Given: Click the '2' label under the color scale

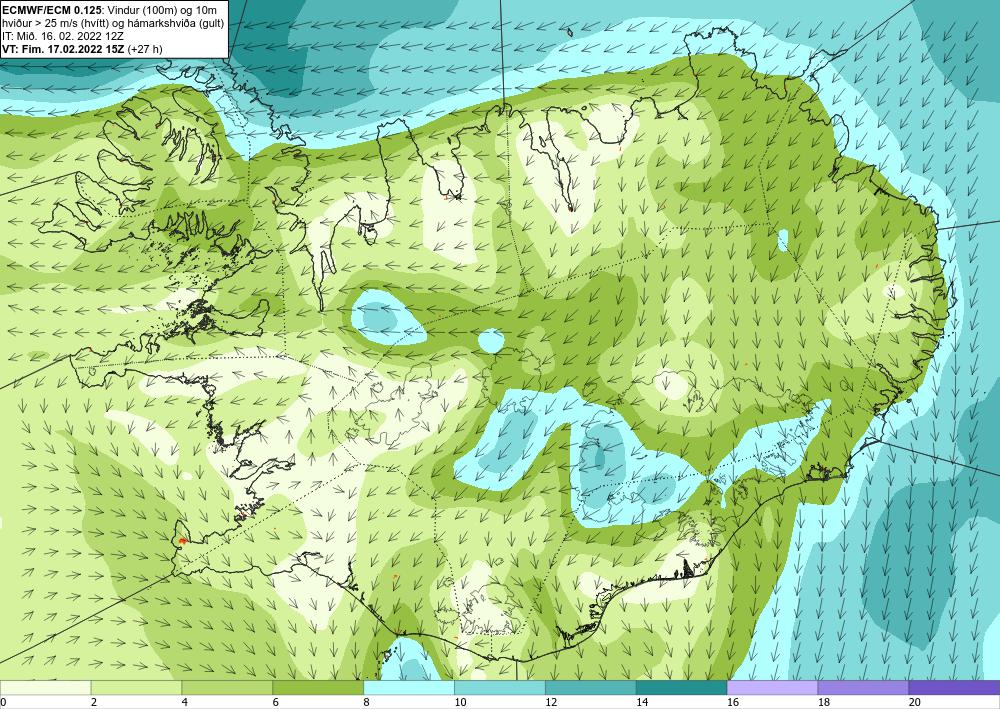Looking at the screenshot, I should 94,702.
